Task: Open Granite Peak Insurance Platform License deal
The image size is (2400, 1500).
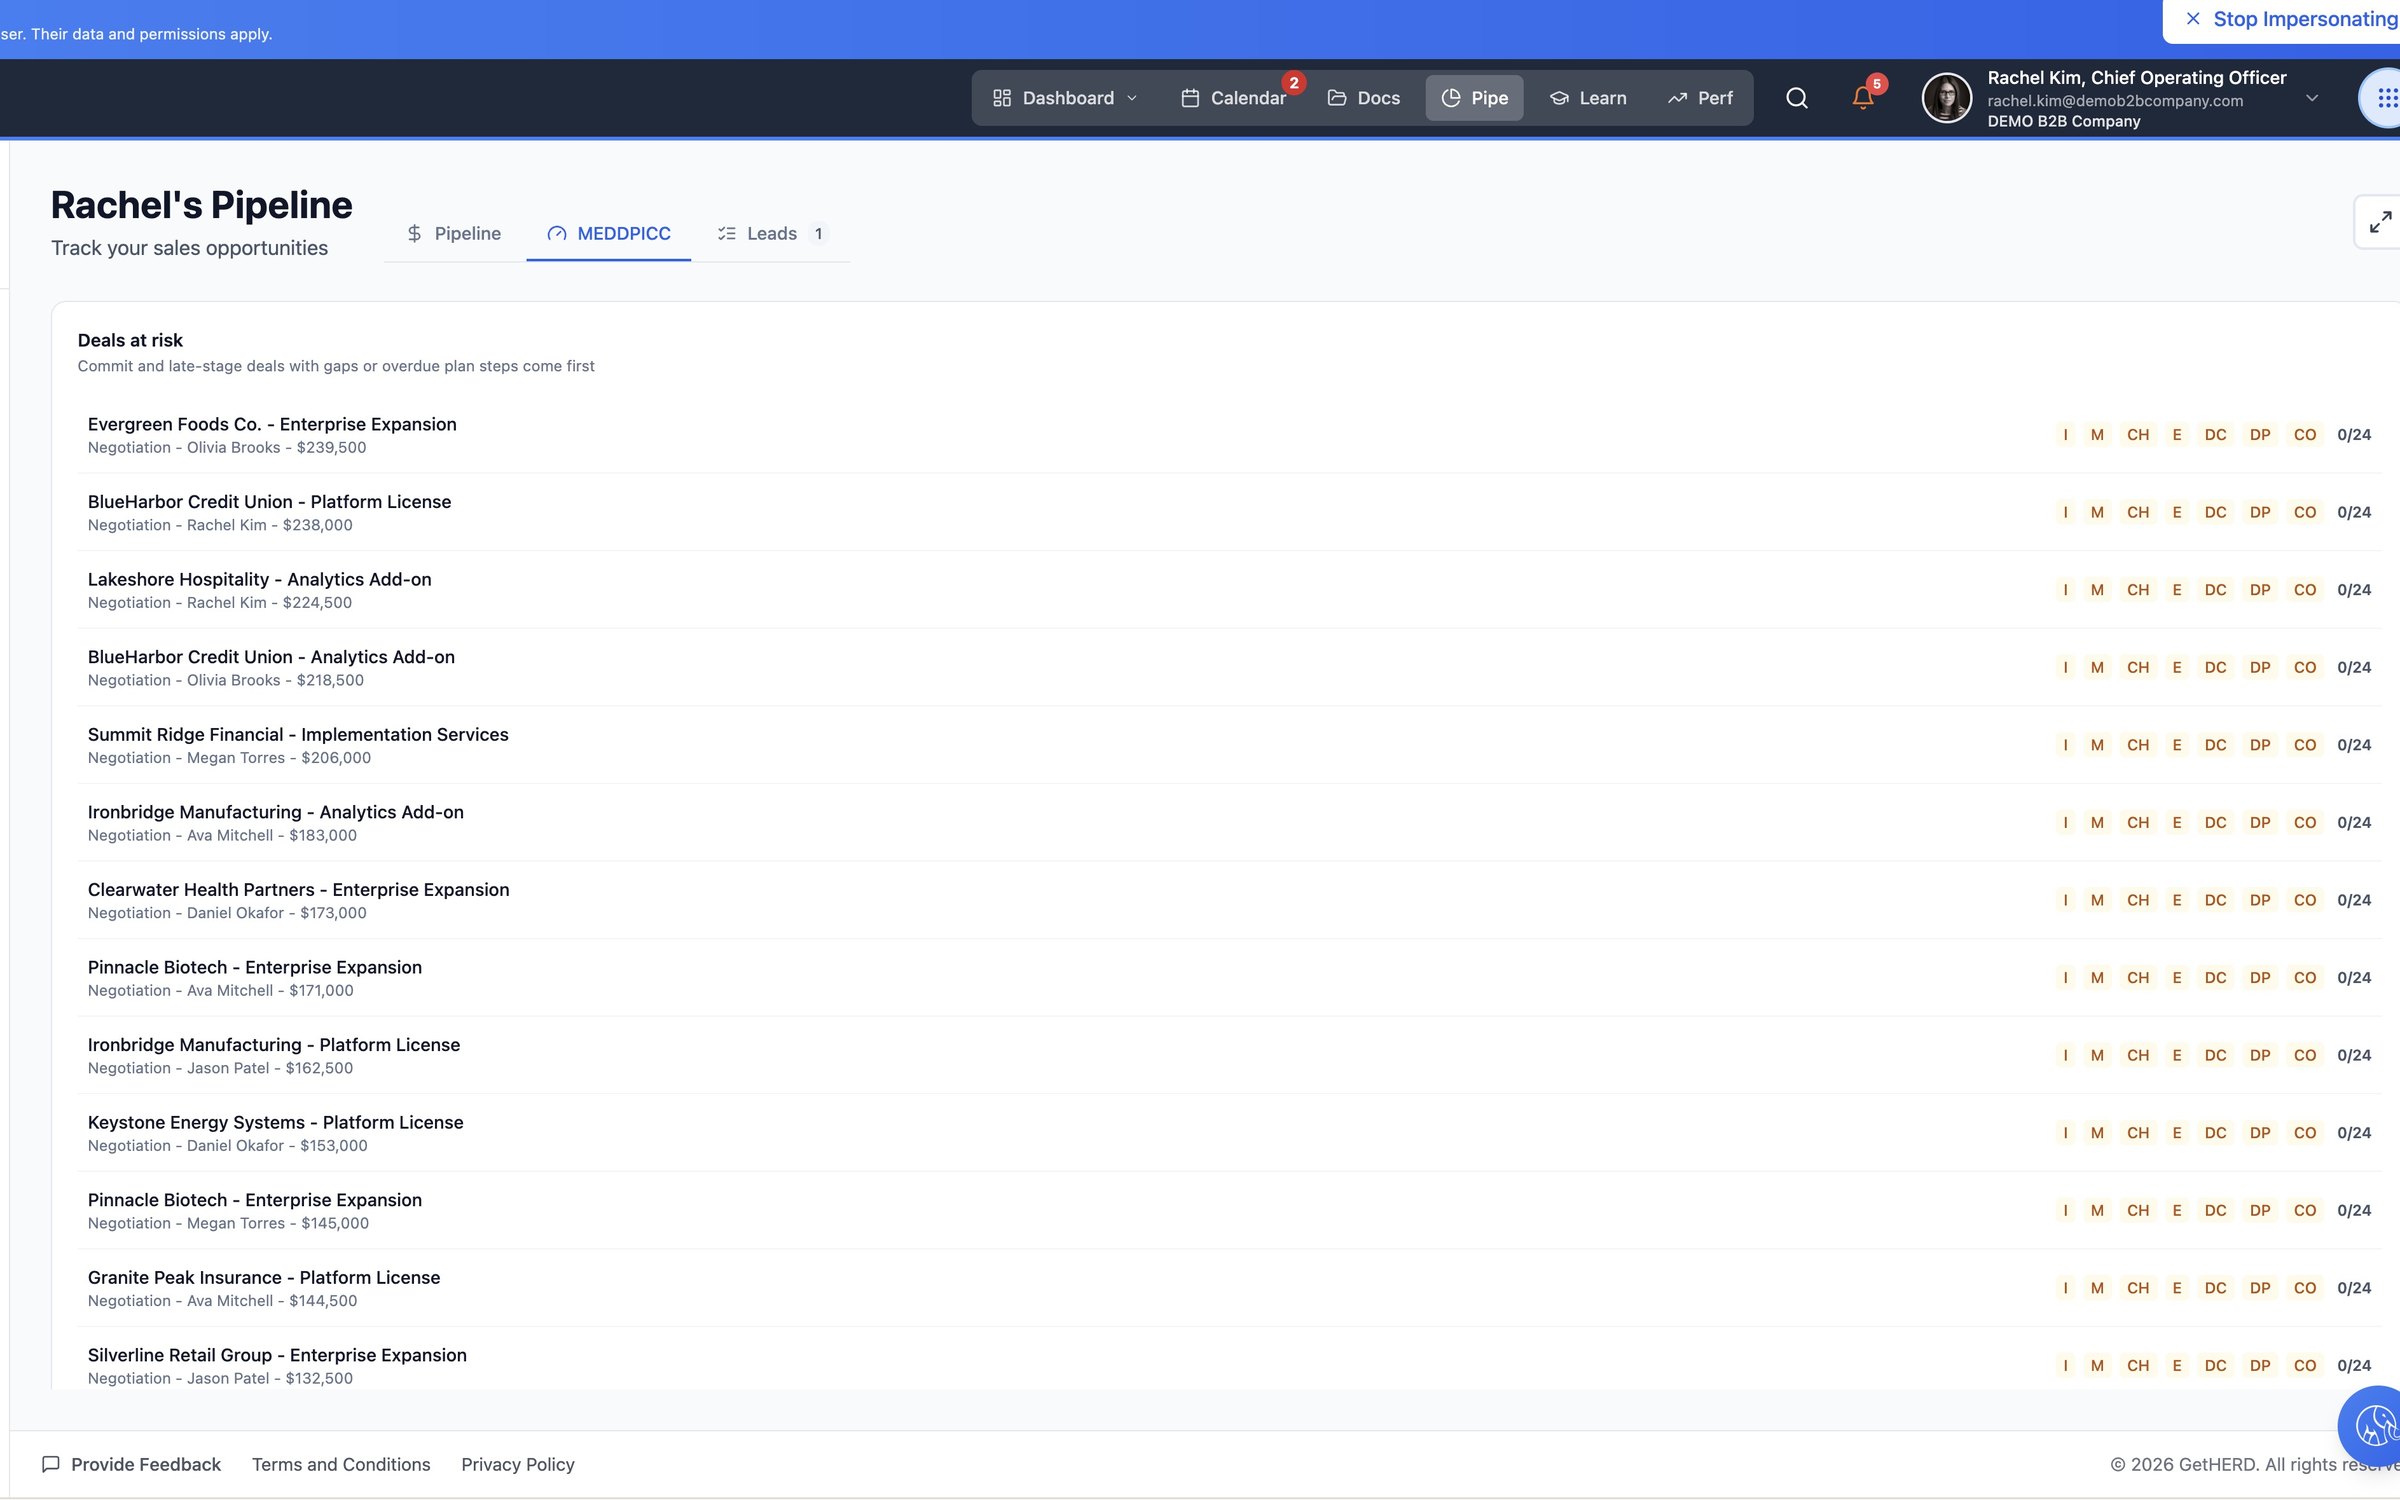Action: click(1229, 1288)
